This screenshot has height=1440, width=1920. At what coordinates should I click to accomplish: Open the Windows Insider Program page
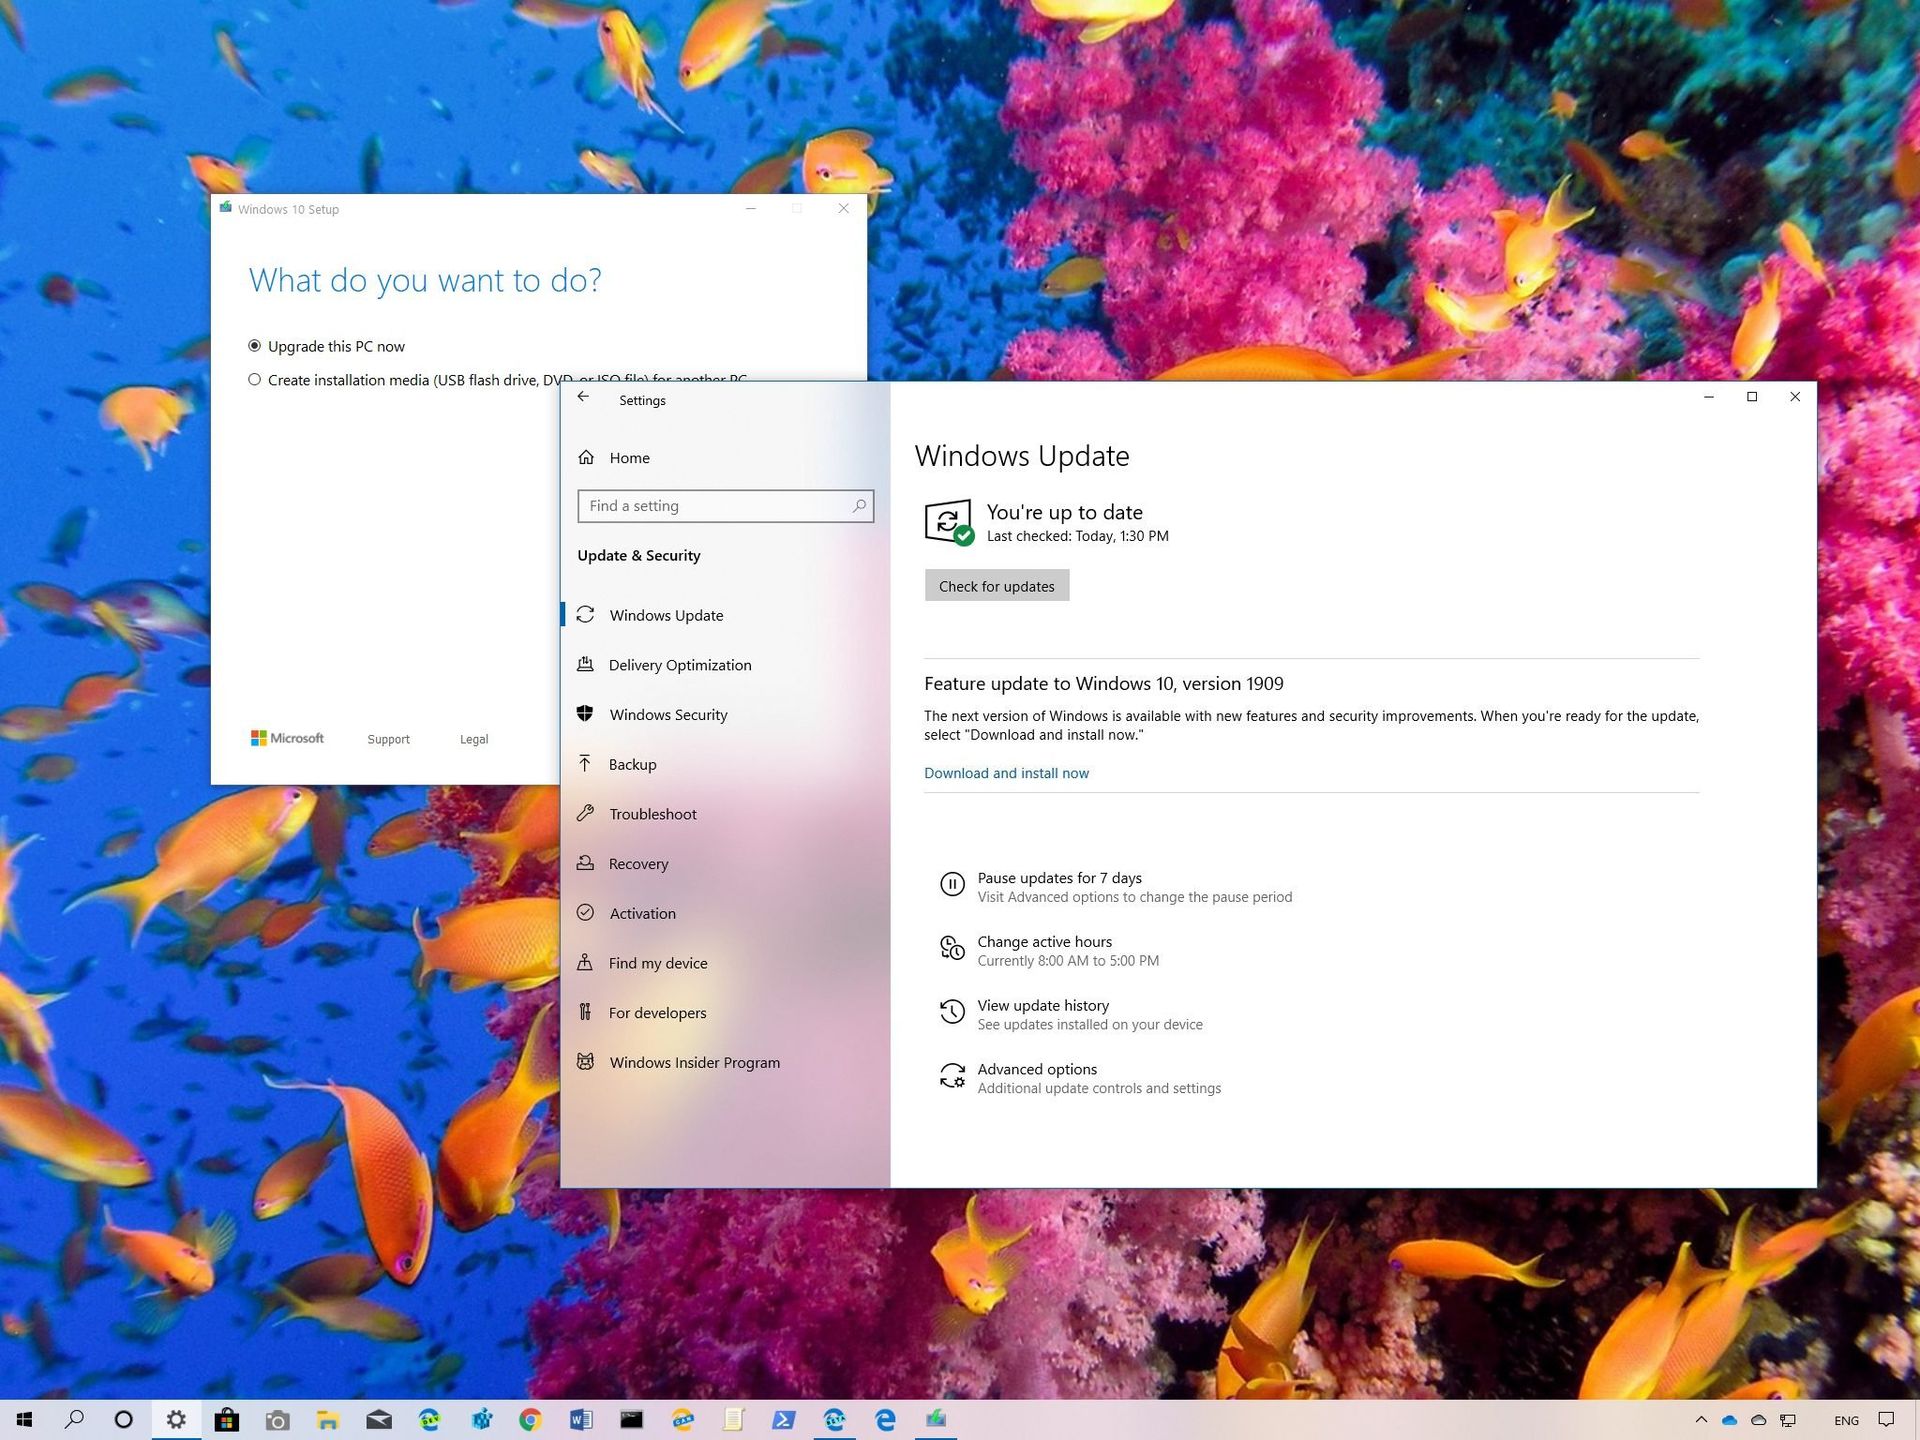point(694,1062)
